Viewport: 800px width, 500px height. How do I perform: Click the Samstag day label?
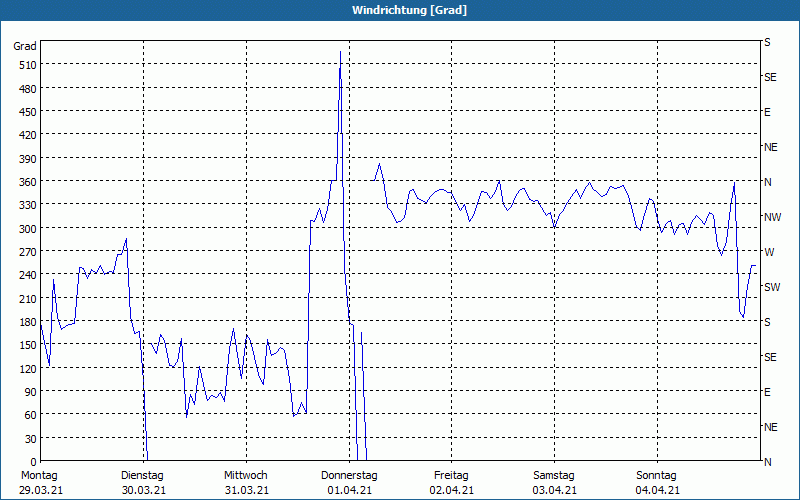(554, 476)
